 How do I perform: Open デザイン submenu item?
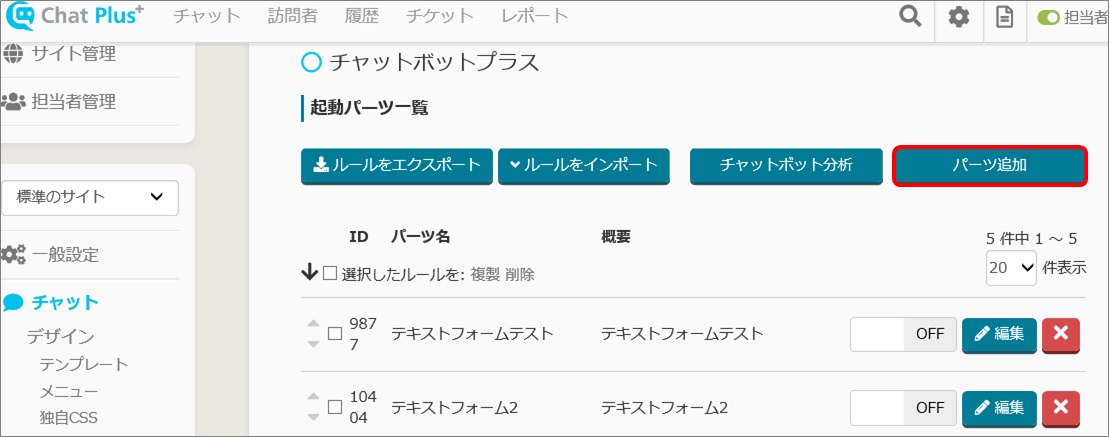click(61, 337)
